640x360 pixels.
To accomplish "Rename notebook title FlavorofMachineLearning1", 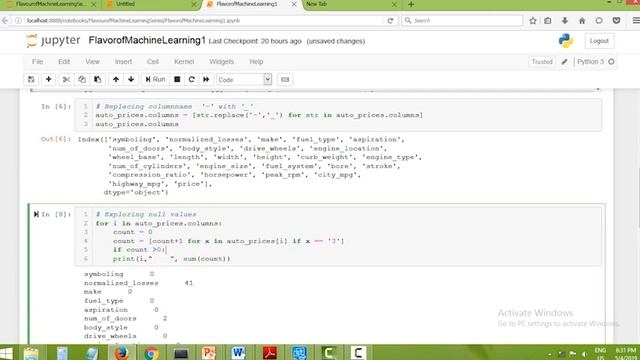I will pyautogui.click(x=147, y=40).
